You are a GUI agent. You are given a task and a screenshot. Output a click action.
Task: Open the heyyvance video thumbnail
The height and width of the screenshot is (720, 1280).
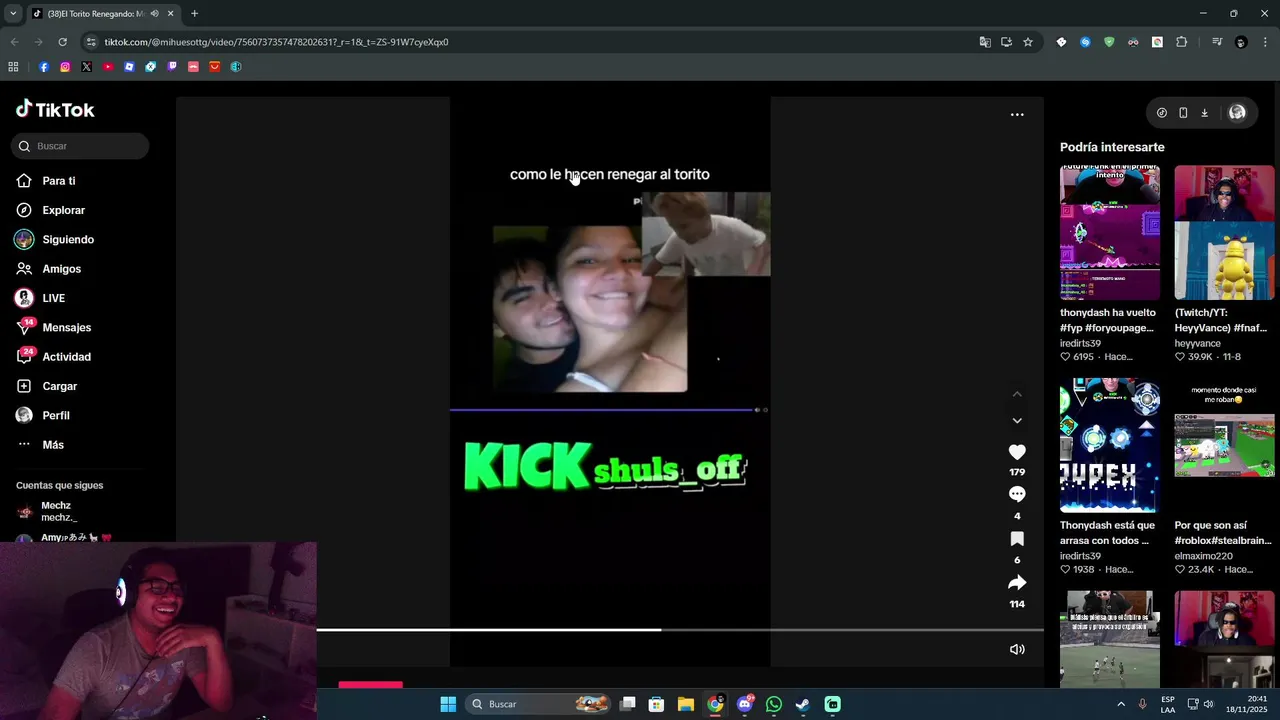click(x=1224, y=233)
